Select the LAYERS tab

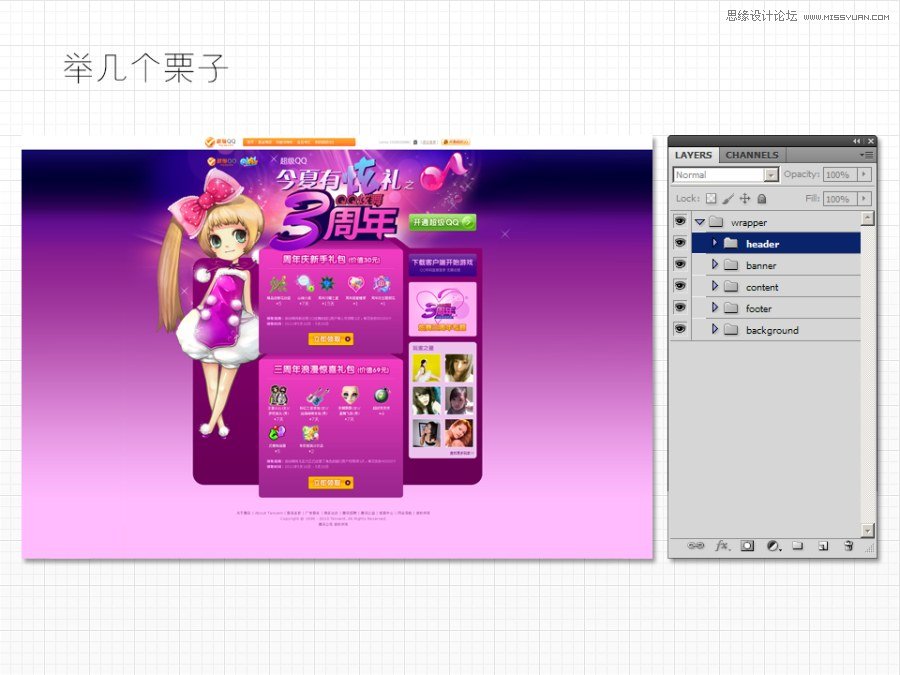(x=693, y=155)
